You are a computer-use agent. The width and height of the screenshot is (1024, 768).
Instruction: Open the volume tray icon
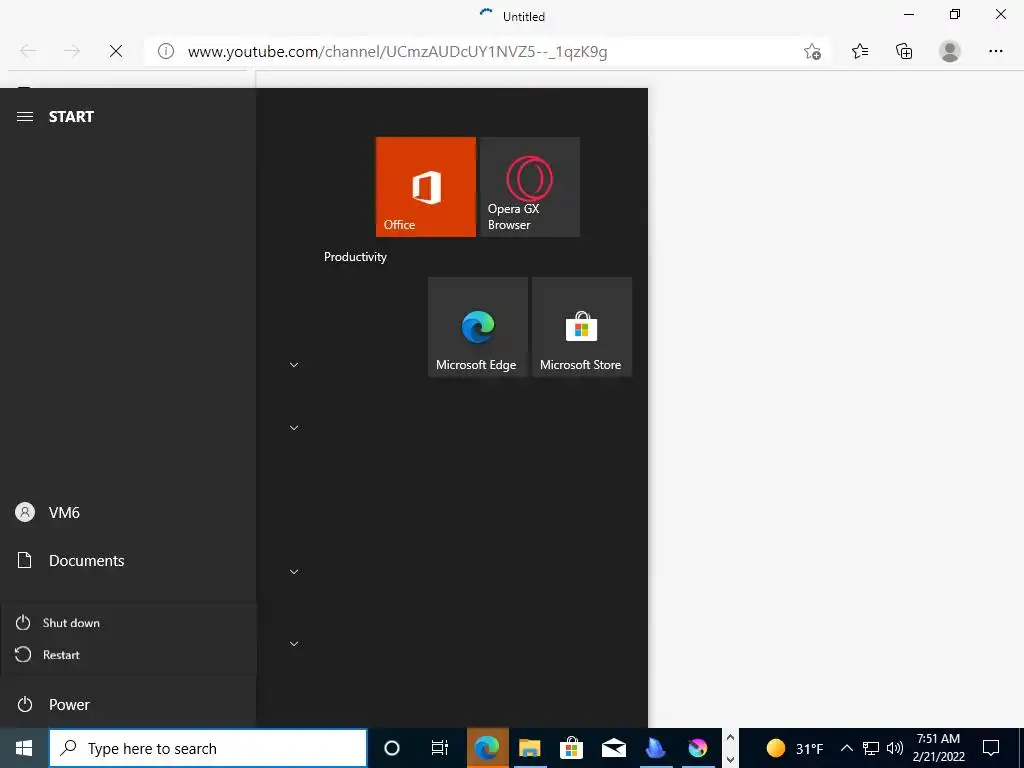tap(895, 748)
